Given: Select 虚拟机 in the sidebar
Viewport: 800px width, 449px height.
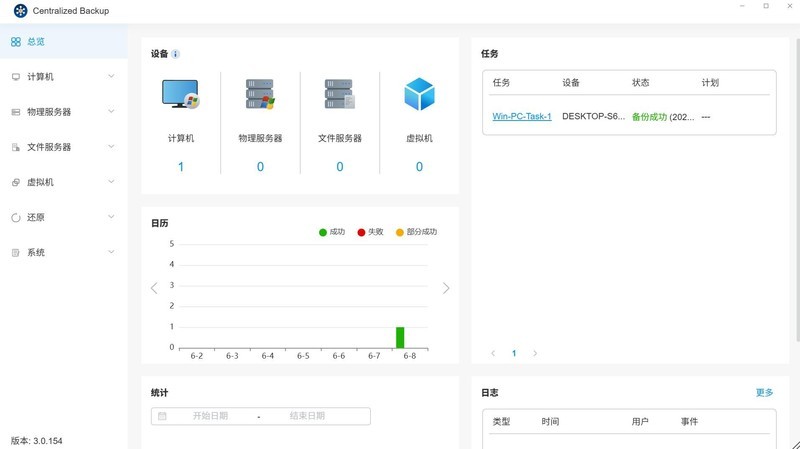Looking at the screenshot, I should click(x=40, y=182).
